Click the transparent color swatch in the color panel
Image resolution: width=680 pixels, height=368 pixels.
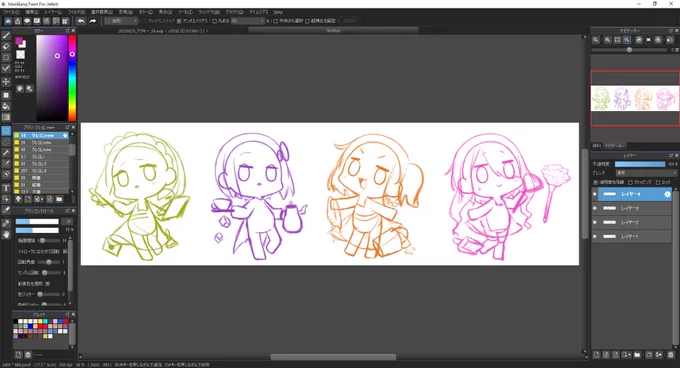point(20,55)
